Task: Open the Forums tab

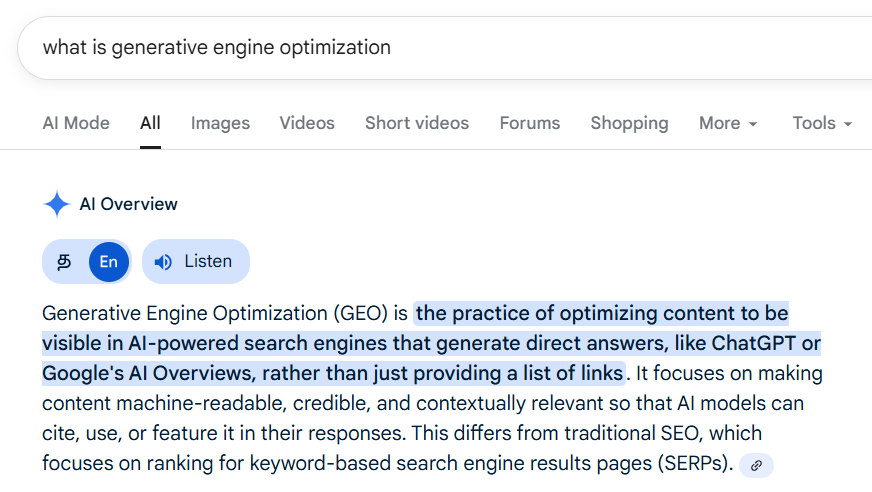Action: [530, 123]
